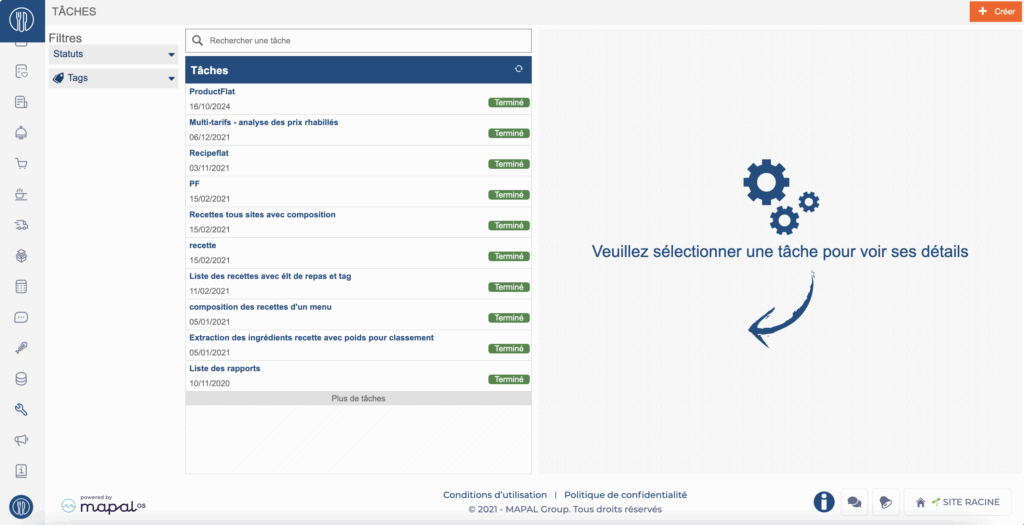Click the notification bell in footer
Screen dimensions: 1024x525
click(884, 502)
